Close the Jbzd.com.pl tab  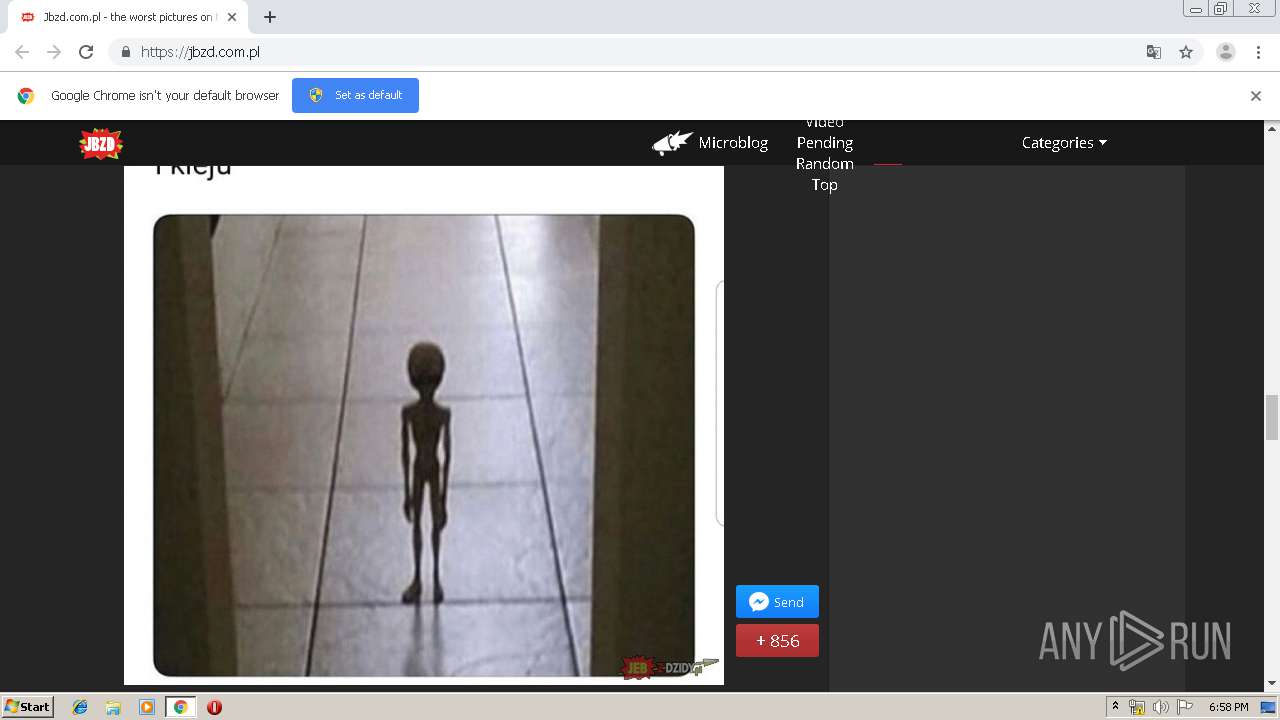click(233, 17)
